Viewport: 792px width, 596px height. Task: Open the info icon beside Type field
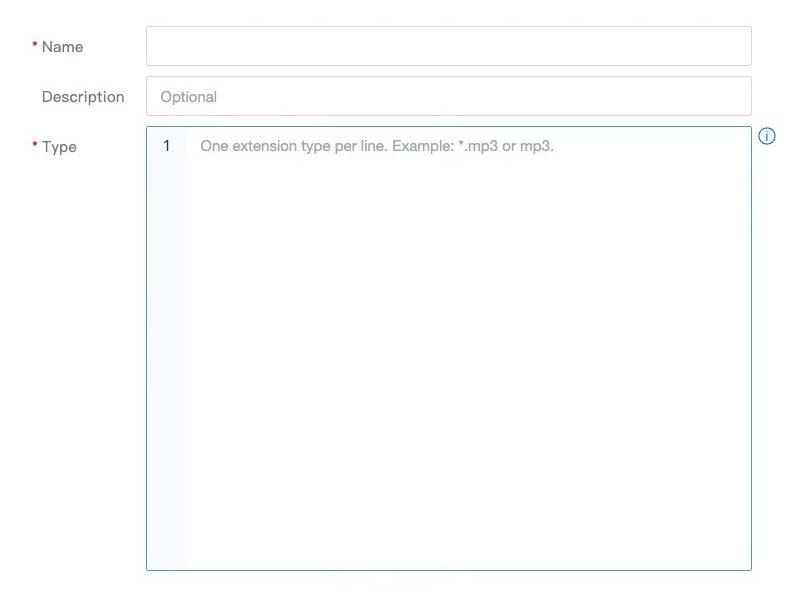pos(766,136)
